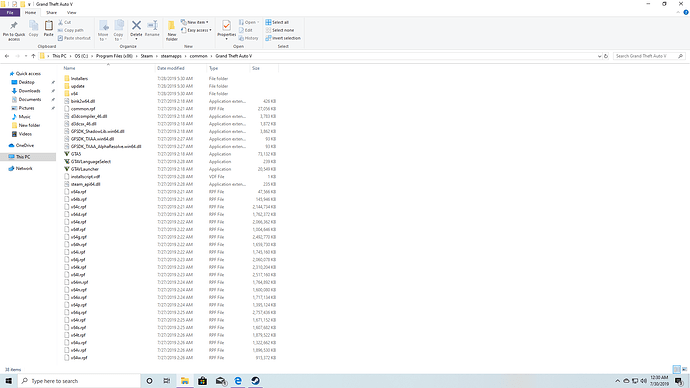Open the New item dropdown
Screen dimensions: 690x388
point(195,22)
